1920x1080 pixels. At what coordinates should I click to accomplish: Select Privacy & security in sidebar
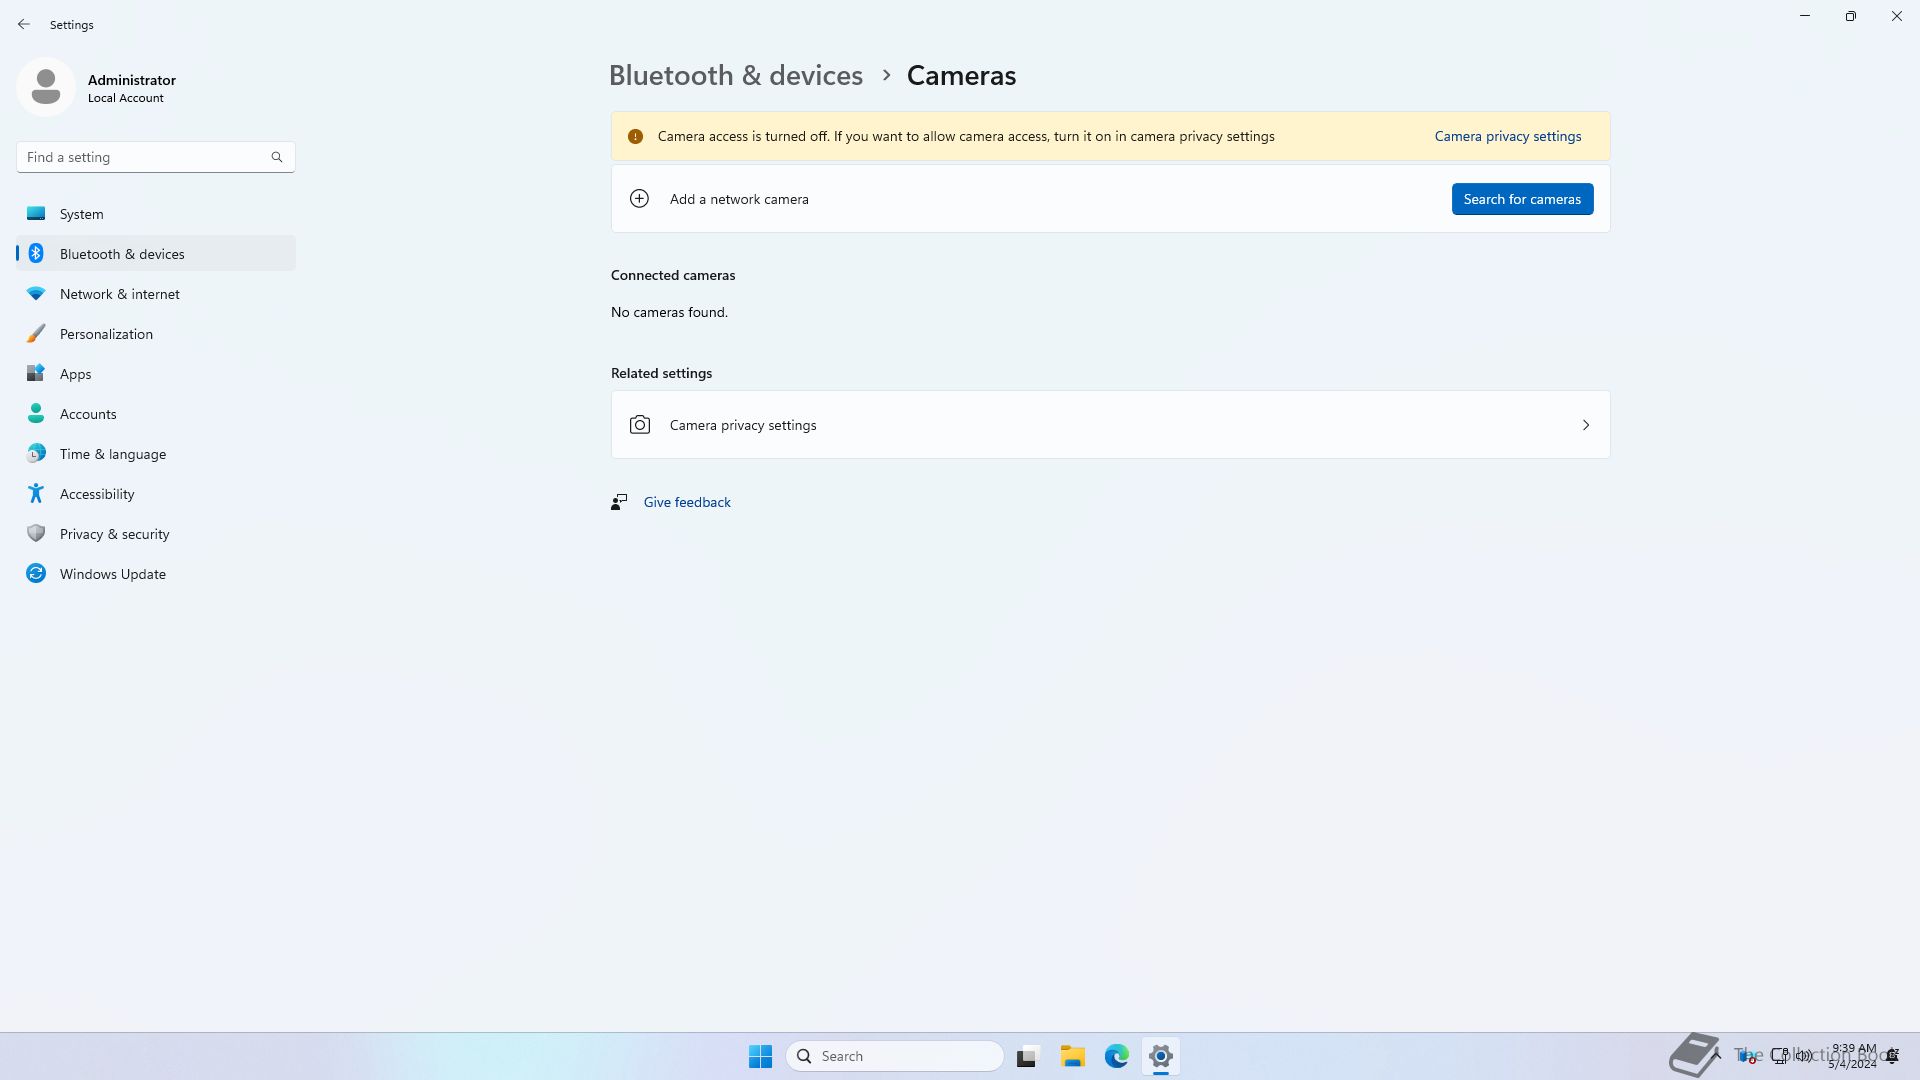click(115, 534)
